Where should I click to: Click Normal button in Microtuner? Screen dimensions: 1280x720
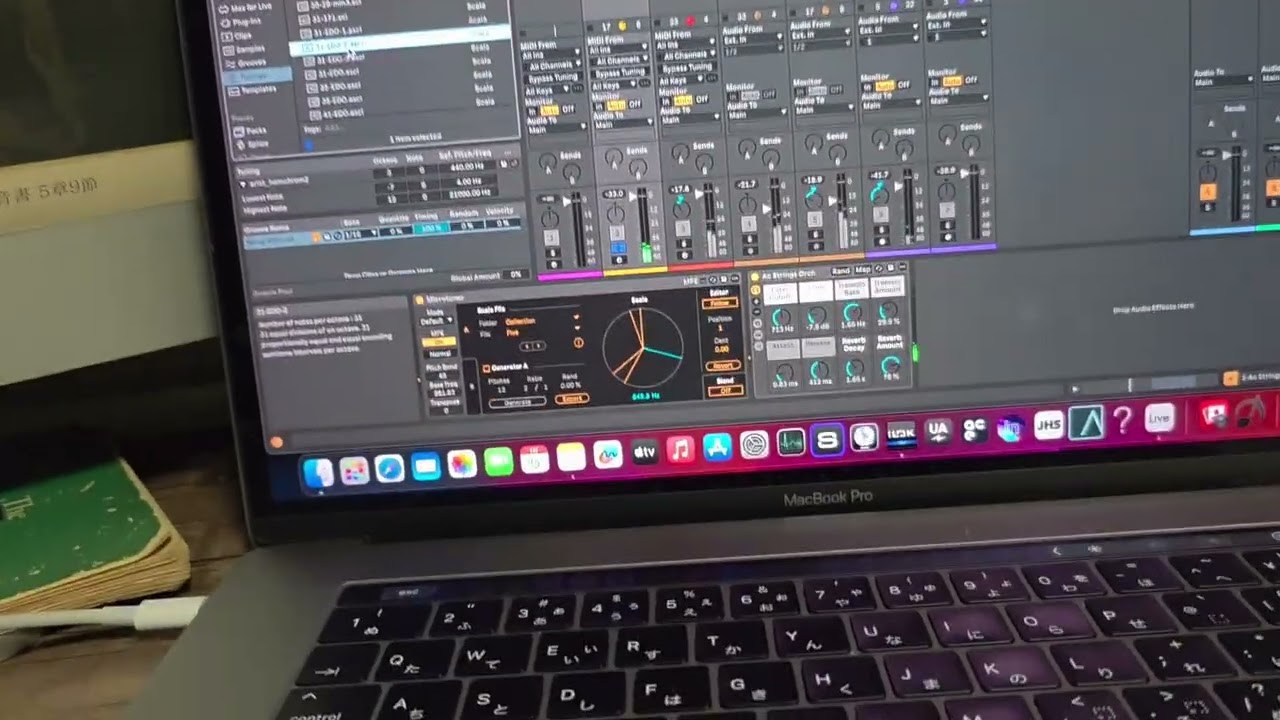(438, 355)
